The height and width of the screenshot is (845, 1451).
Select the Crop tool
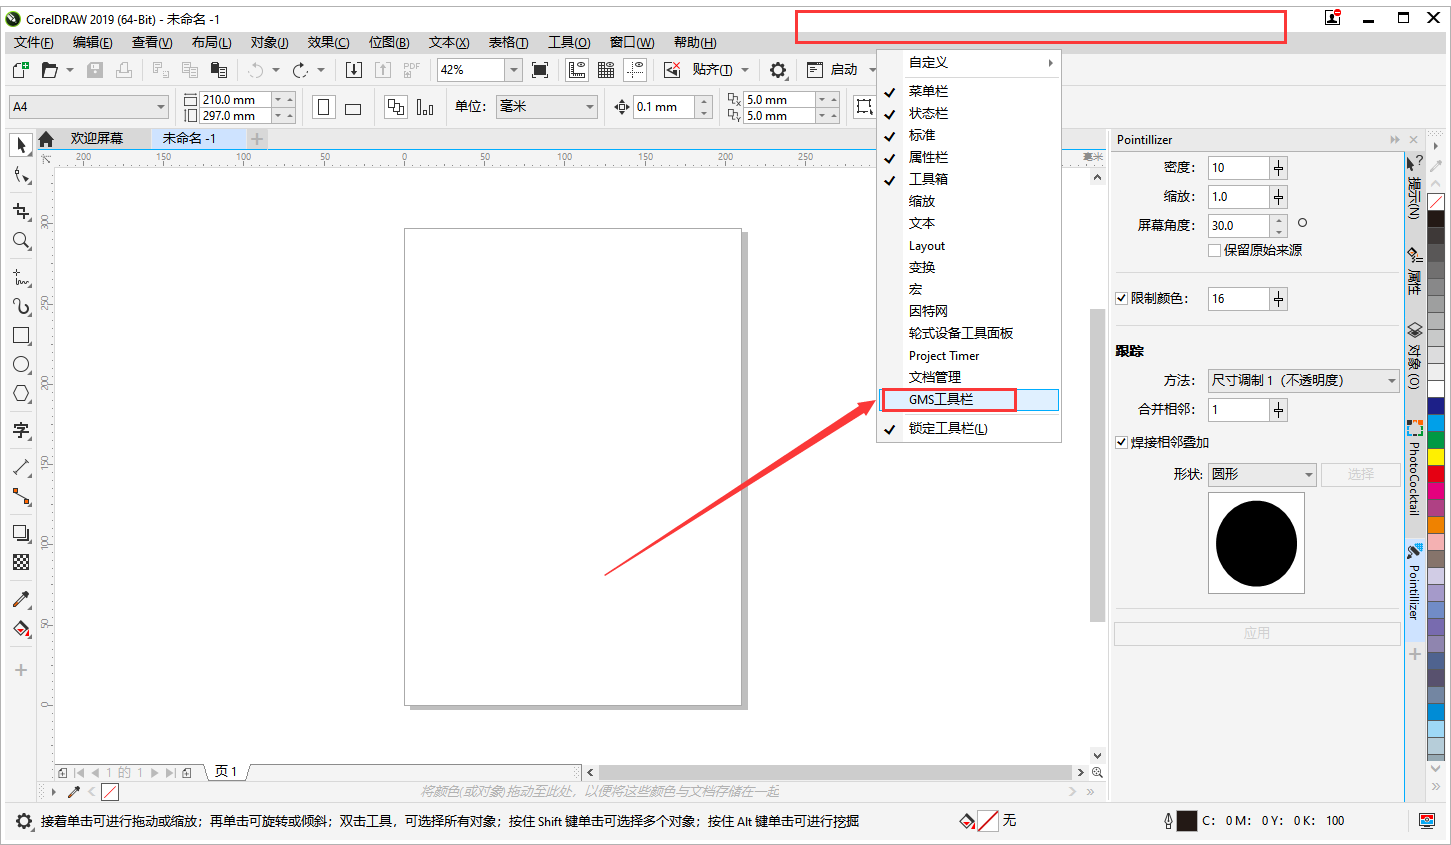pyautogui.click(x=21, y=211)
